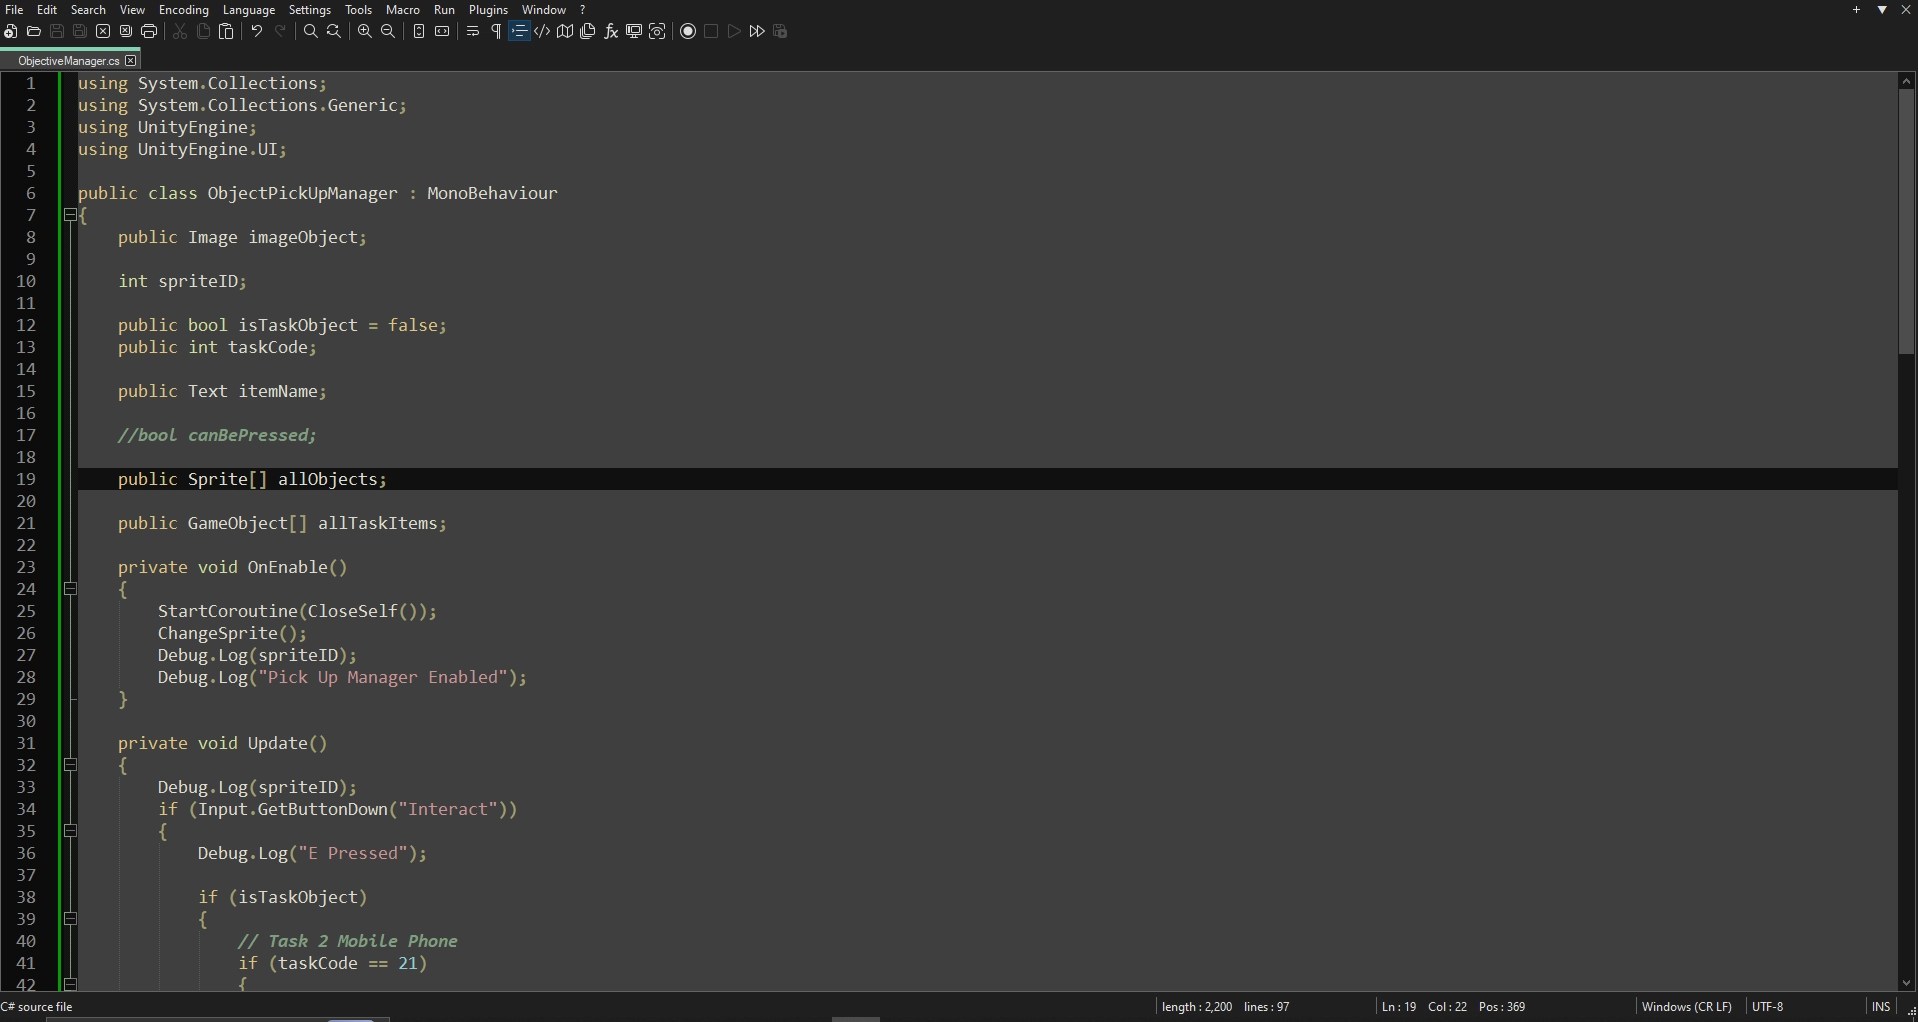Toggle the Show All Characters pilcrow icon
The image size is (1918, 1022).
pyautogui.click(x=495, y=31)
